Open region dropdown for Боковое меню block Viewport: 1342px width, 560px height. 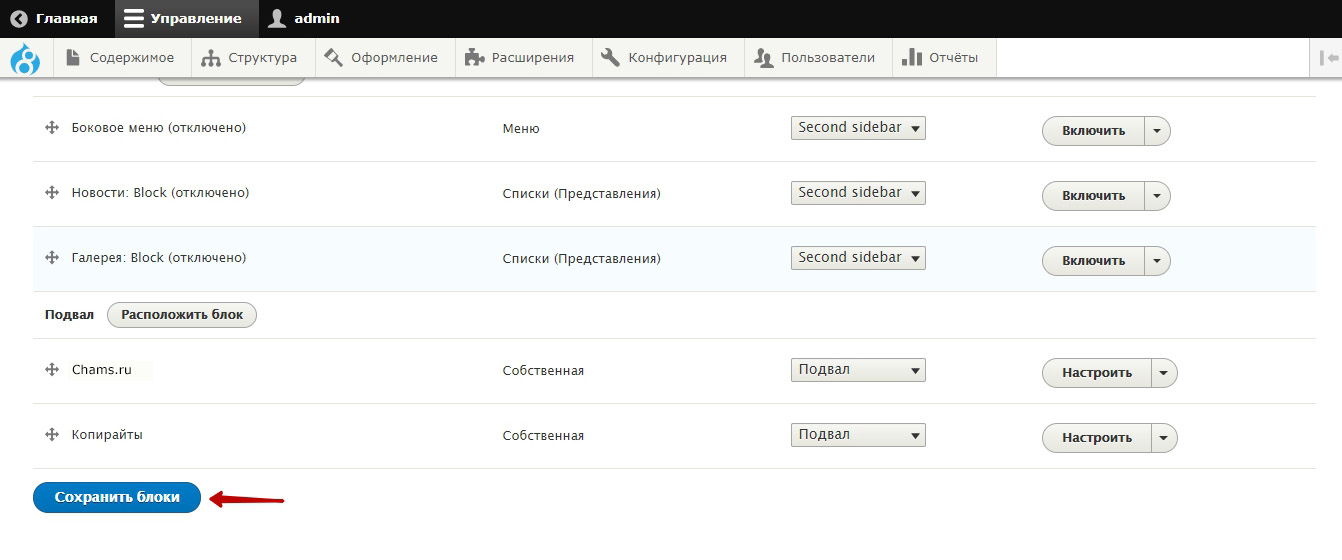858,128
